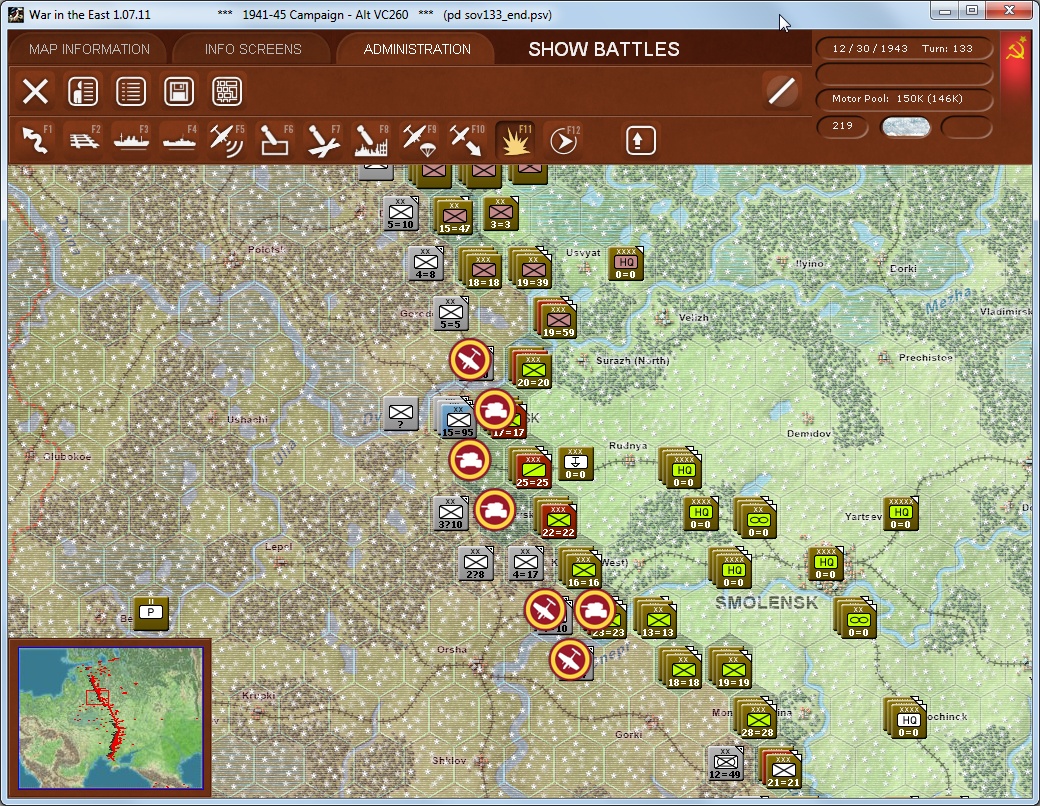The width and height of the screenshot is (1040, 806).
Task: Select the Soviet stack labeled 19=39
Action: click(531, 267)
